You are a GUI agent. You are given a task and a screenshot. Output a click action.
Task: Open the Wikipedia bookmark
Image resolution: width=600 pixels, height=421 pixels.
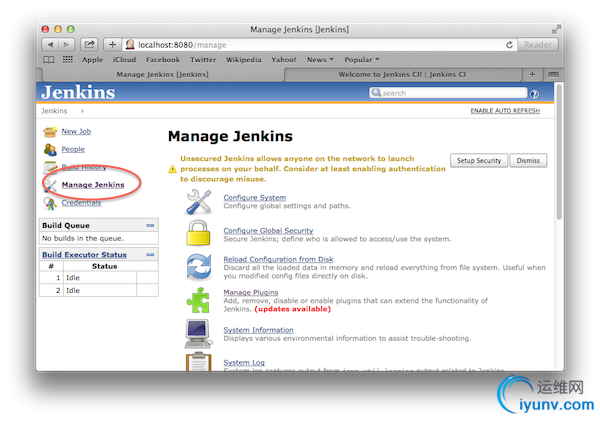[x=243, y=60]
